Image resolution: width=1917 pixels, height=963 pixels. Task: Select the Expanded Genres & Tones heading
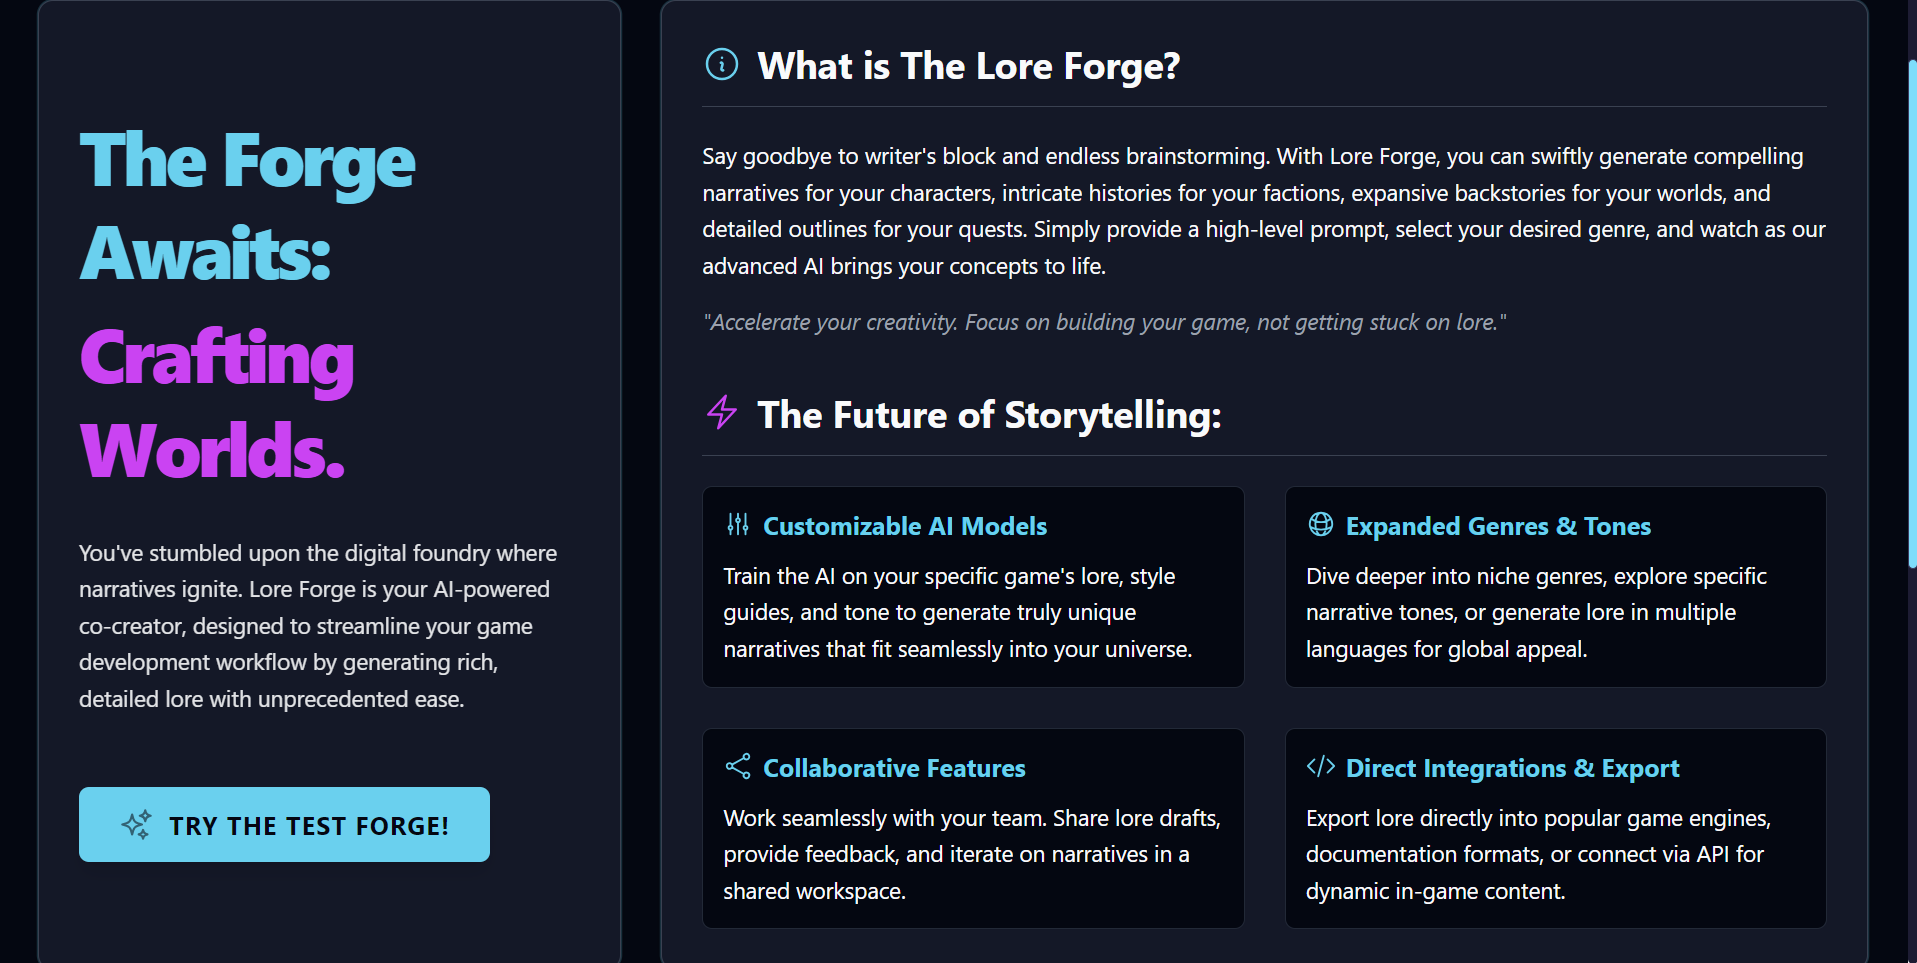point(1497,526)
